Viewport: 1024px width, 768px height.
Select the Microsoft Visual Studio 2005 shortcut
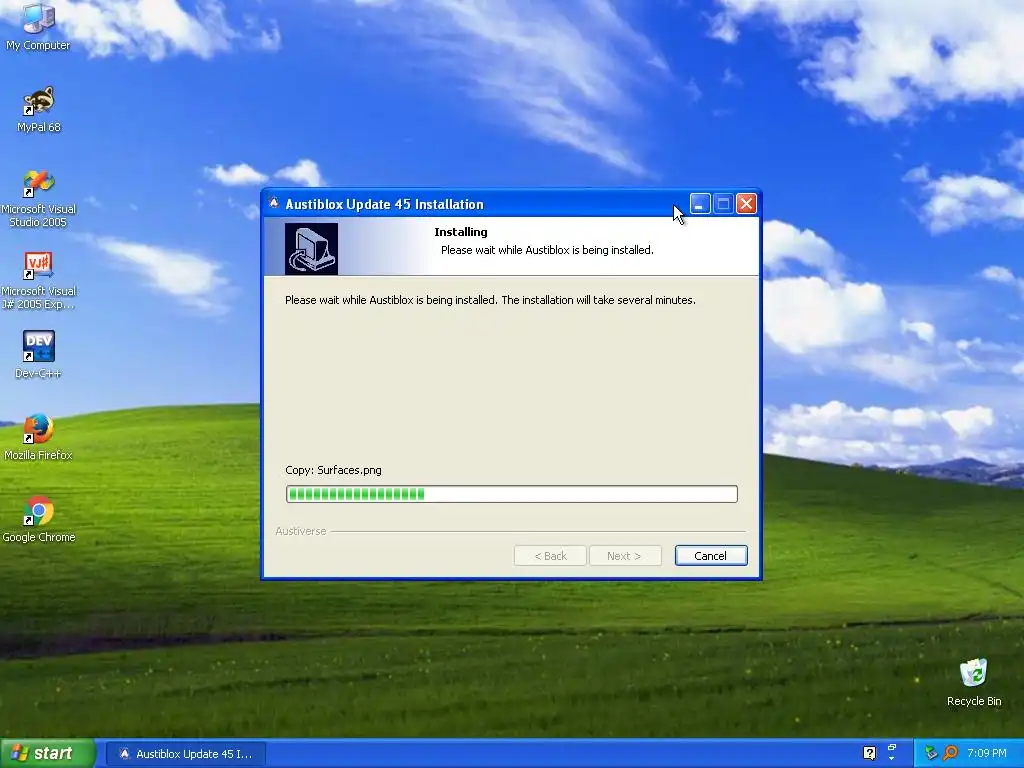coord(39,199)
